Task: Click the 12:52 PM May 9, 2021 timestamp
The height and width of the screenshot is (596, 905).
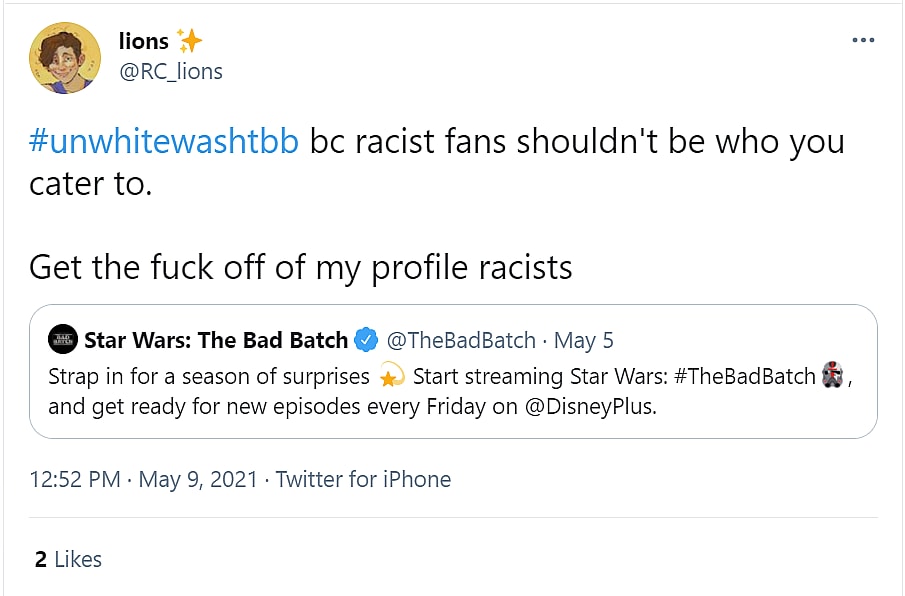Action: tap(144, 479)
